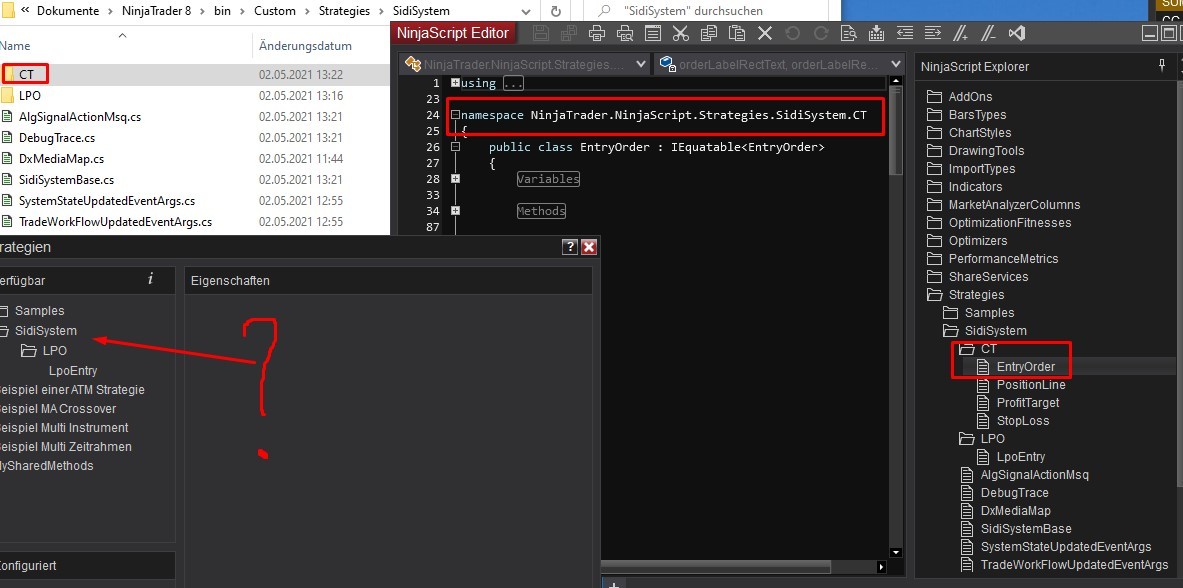
Task: Click the info i icon beside Verfügbar
Action: [x=150, y=279]
